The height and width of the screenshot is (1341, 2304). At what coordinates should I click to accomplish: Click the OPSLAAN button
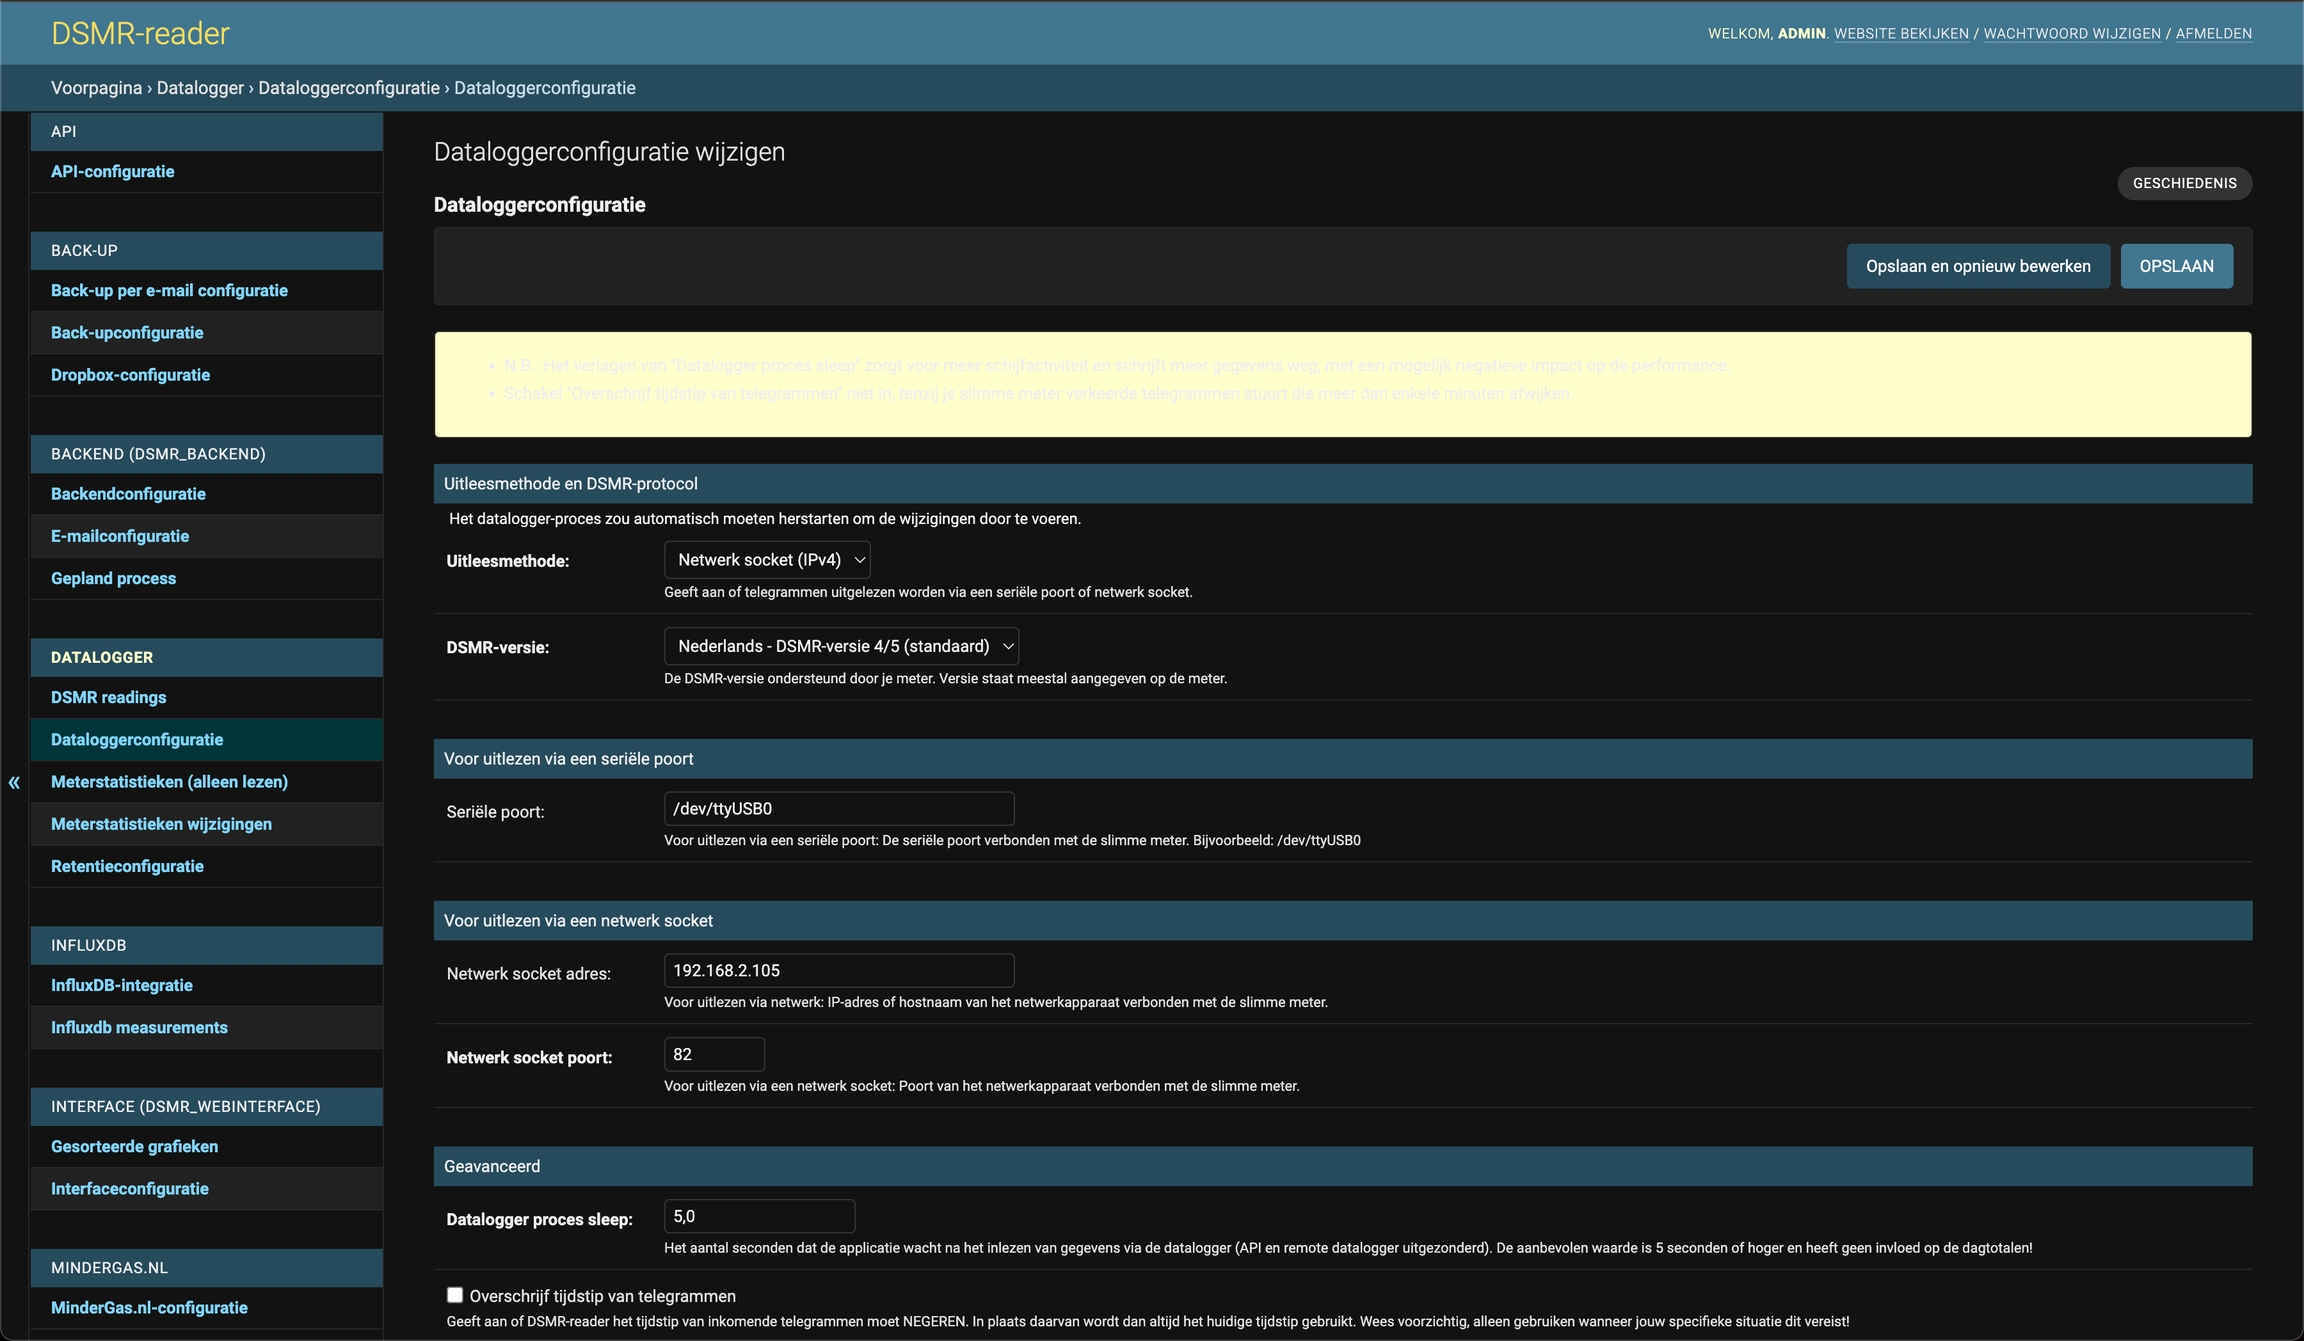click(x=2176, y=266)
